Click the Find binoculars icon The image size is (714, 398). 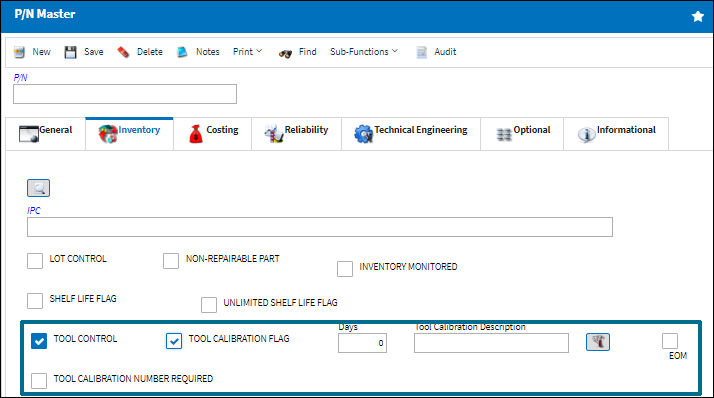[x=285, y=53]
